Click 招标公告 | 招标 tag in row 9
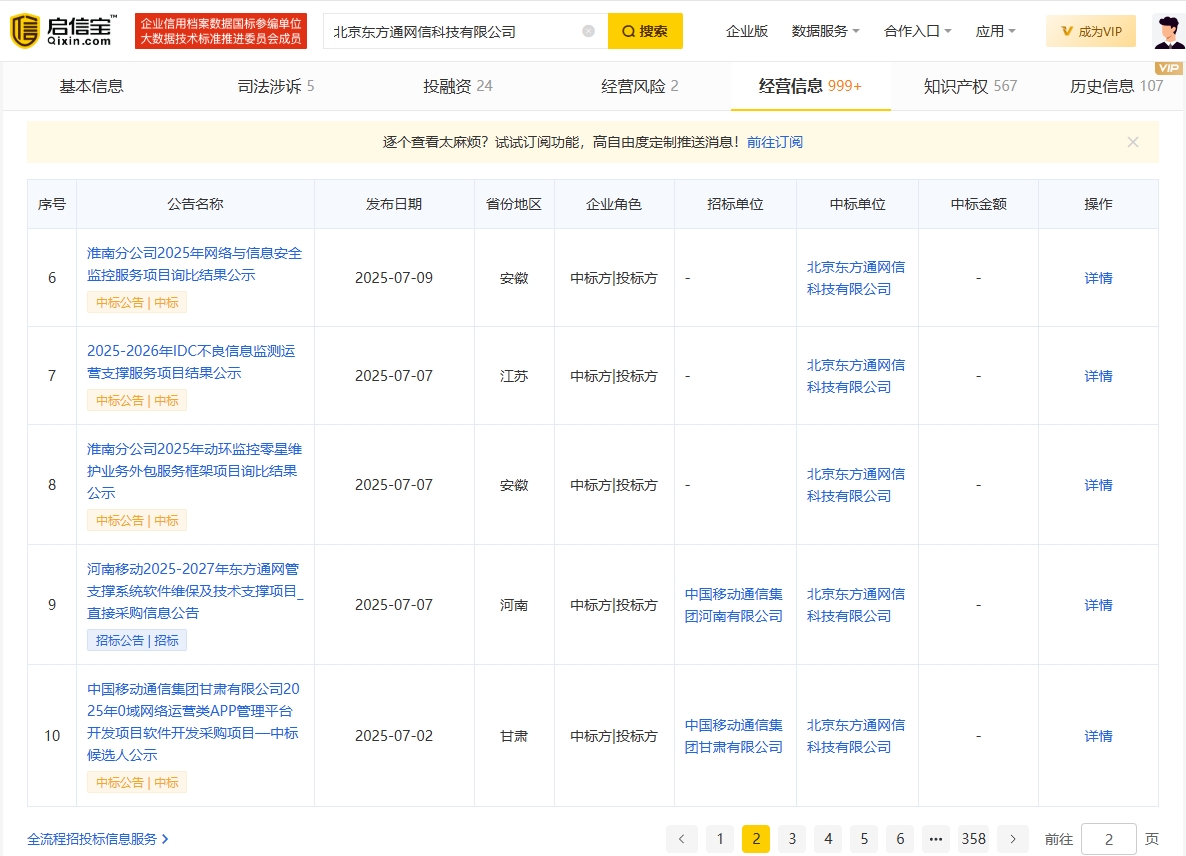This screenshot has width=1186, height=856. (x=137, y=640)
